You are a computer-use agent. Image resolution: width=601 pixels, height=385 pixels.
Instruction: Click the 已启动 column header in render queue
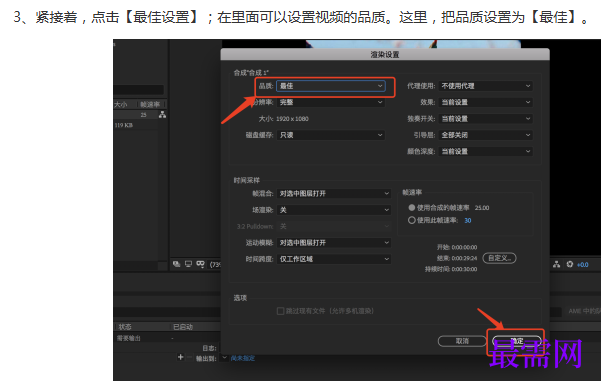click(x=183, y=327)
